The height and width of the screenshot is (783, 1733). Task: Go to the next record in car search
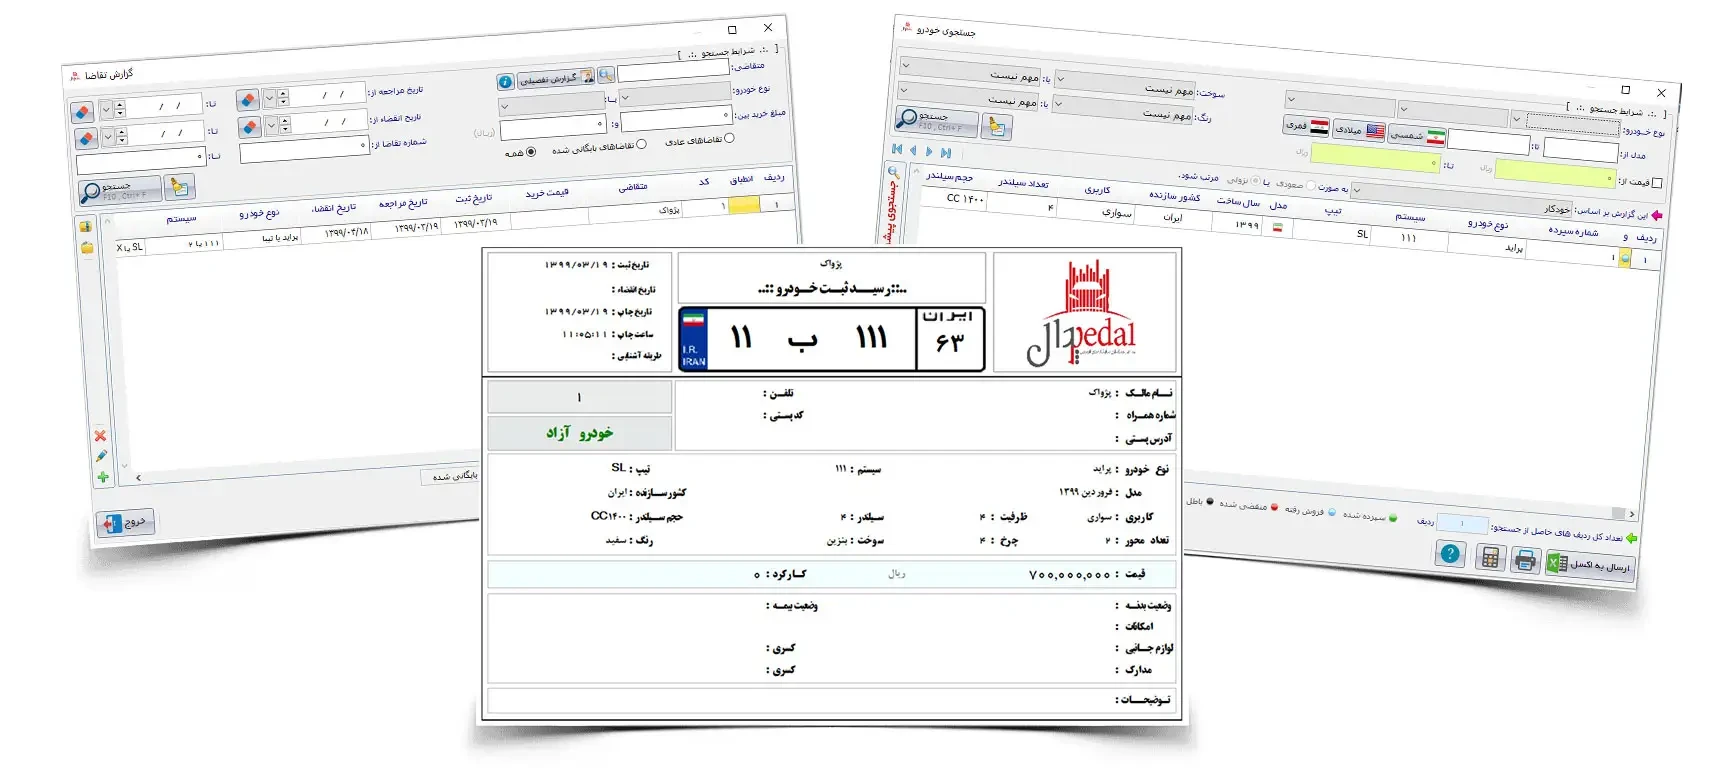pyautogui.click(x=929, y=151)
